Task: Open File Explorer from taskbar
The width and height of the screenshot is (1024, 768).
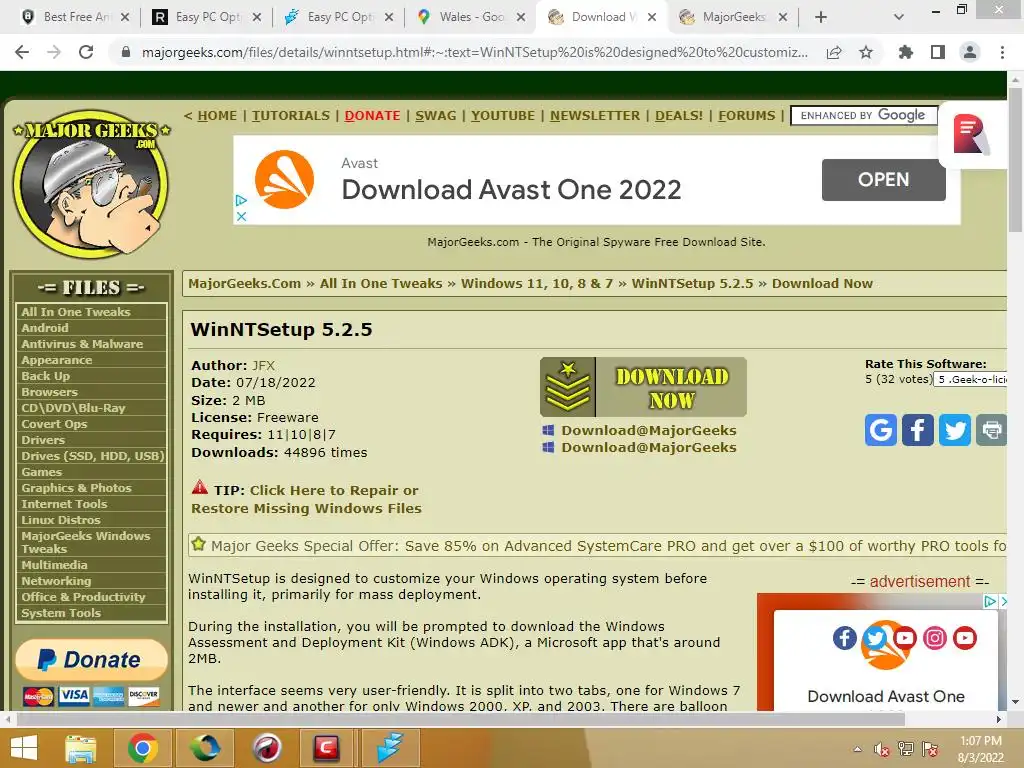Action: pos(81,748)
